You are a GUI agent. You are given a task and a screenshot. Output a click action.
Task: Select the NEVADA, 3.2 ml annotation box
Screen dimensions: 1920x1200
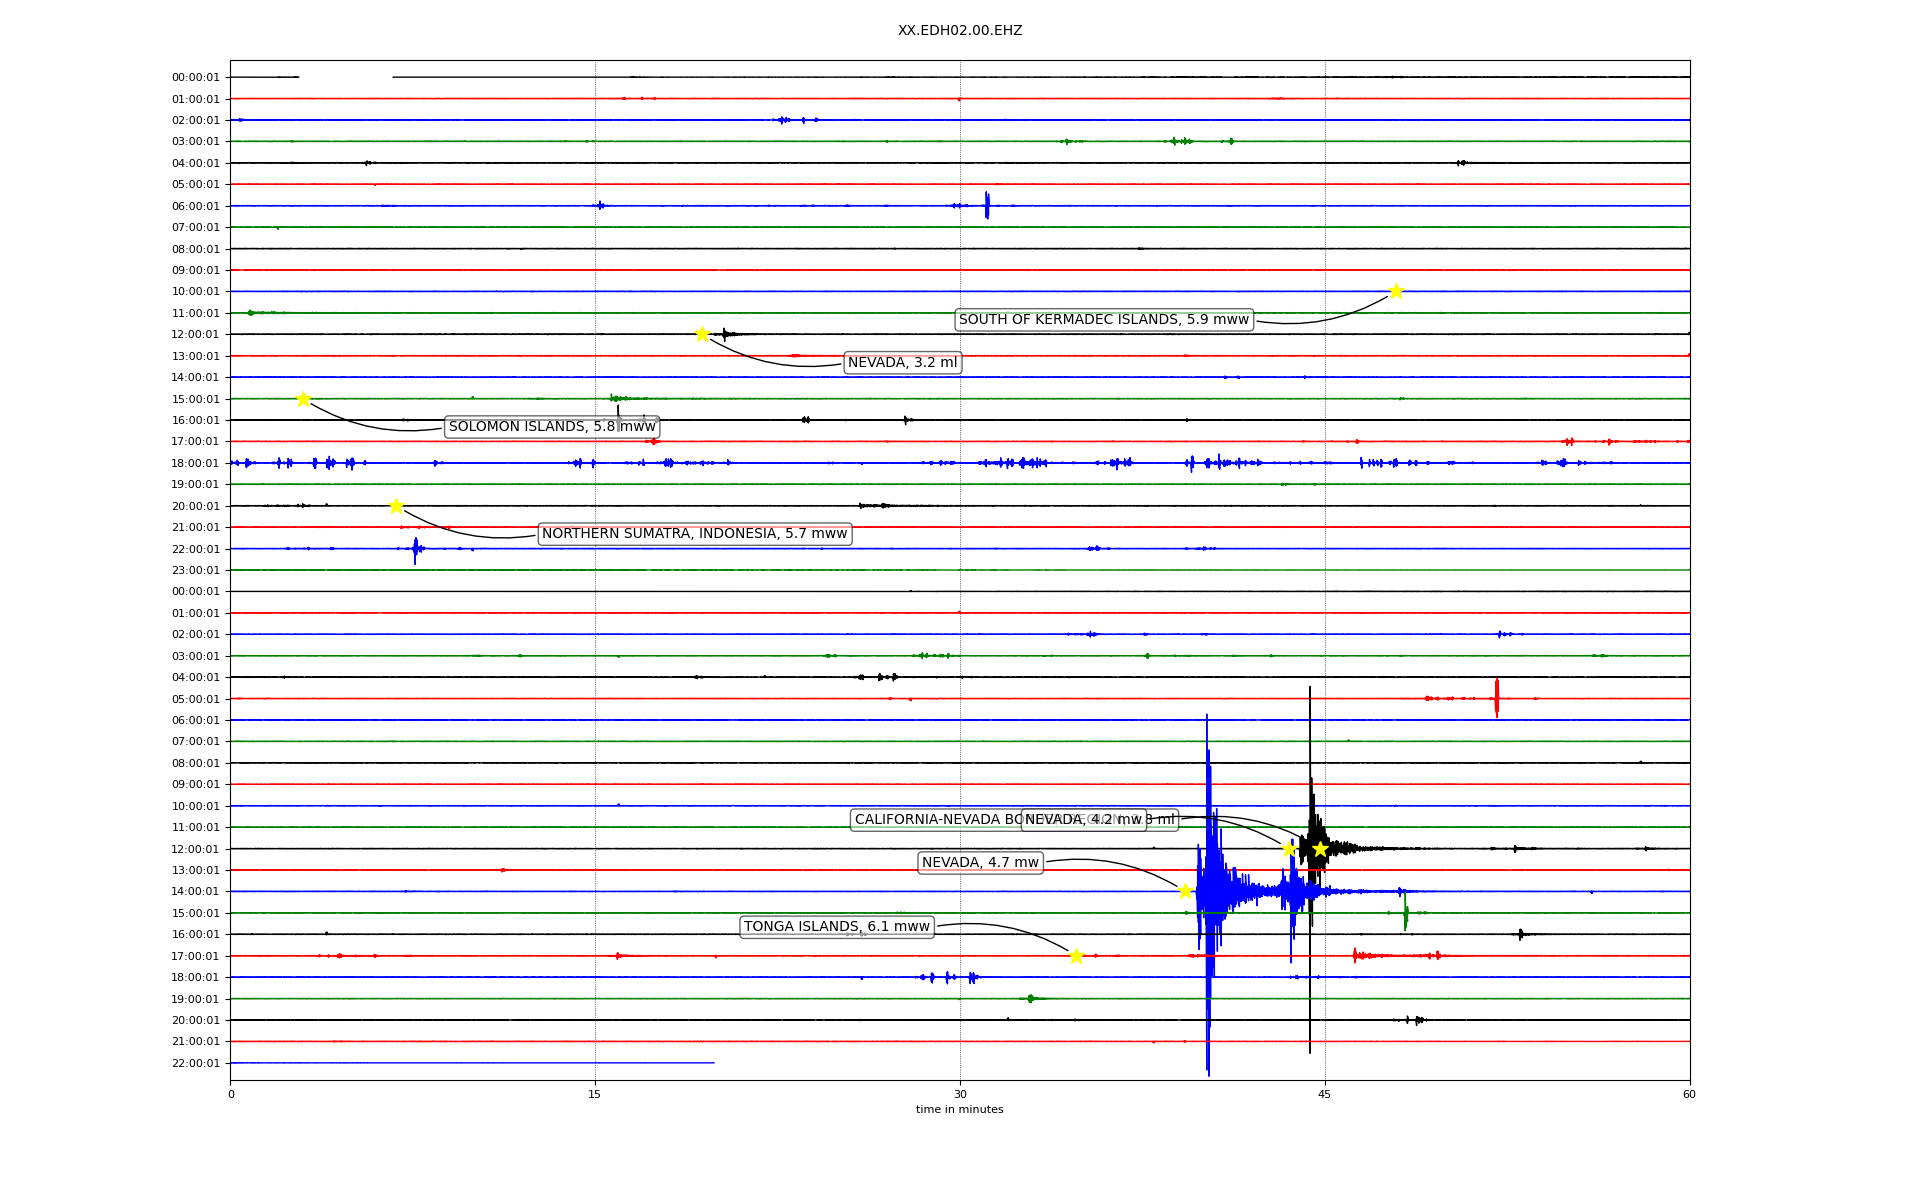(902, 363)
